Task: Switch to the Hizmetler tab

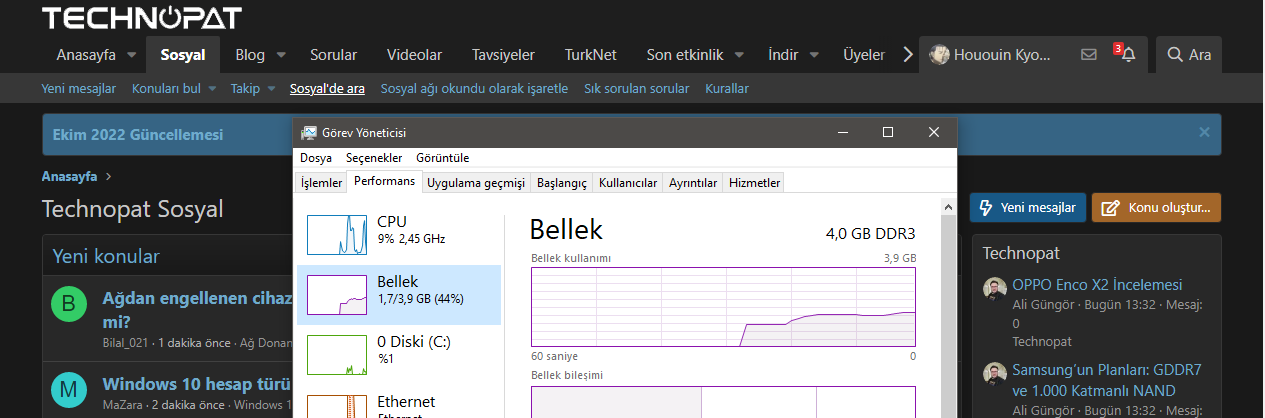Action: tap(754, 183)
